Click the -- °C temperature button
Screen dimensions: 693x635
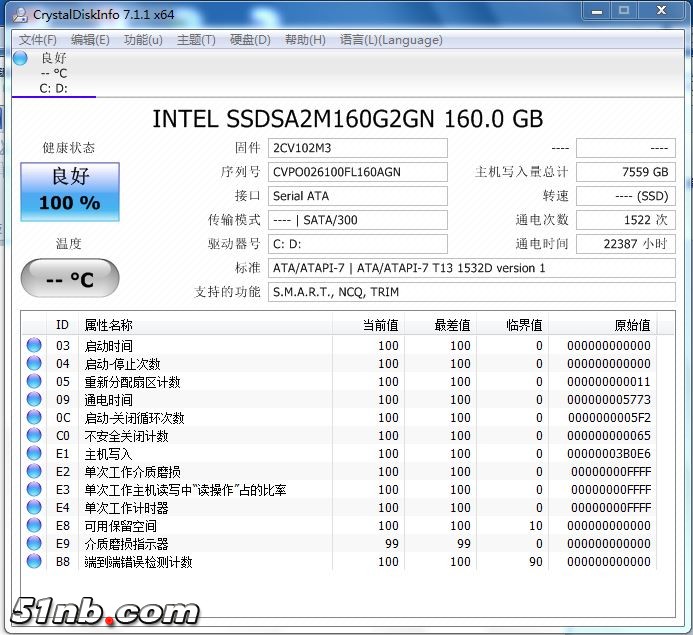point(70,279)
